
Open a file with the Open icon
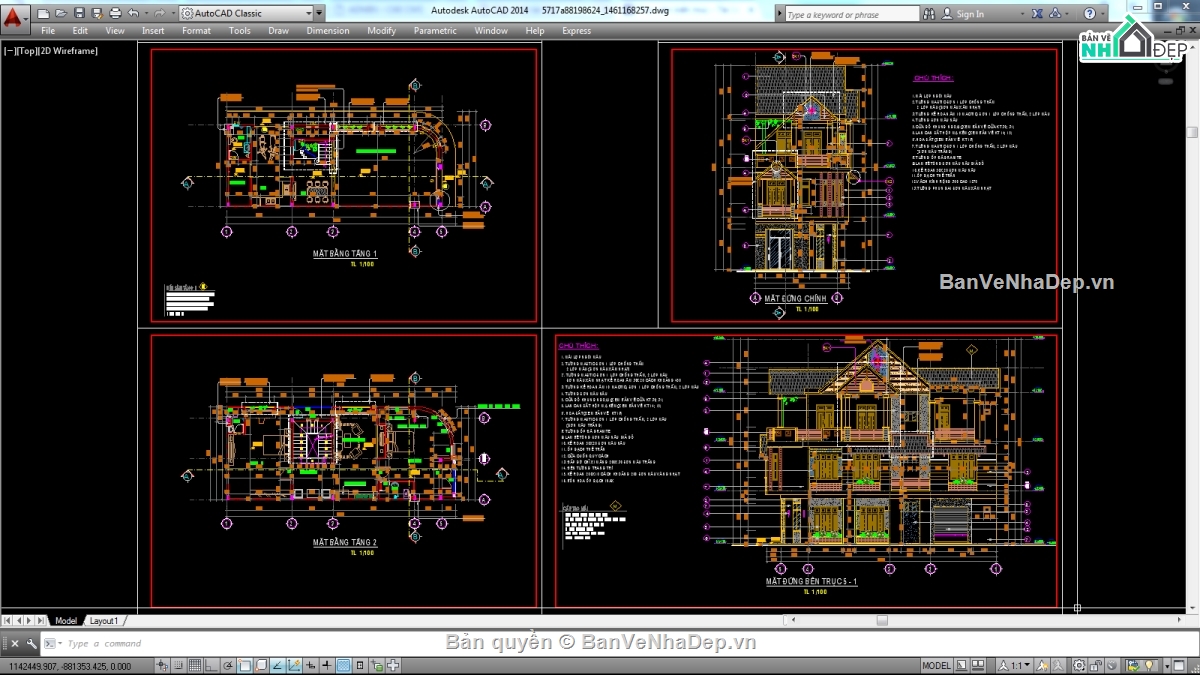pos(60,14)
